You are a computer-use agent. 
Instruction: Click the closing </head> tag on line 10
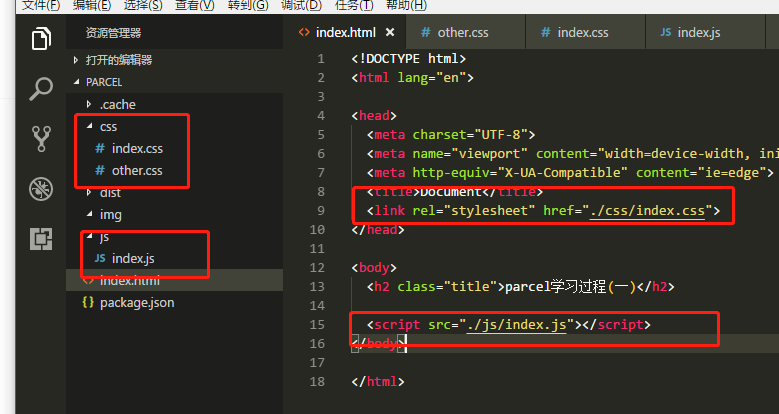[x=378, y=230]
